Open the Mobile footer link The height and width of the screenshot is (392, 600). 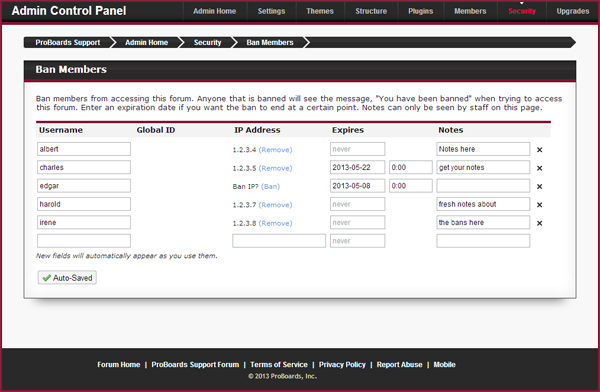pyautogui.click(x=444, y=364)
